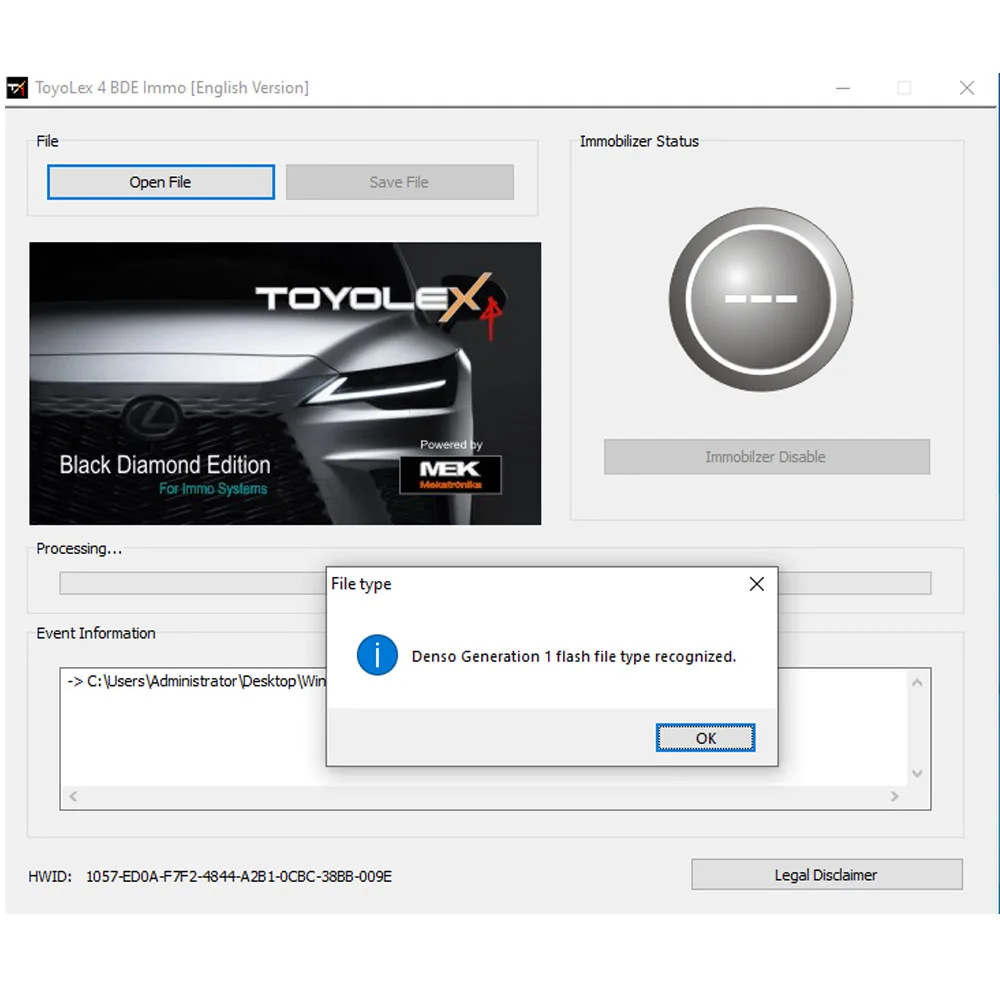This screenshot has width=1000, height=1000.
Task: Click the 'File type' dialog title
Action: (x=361, y=584)
